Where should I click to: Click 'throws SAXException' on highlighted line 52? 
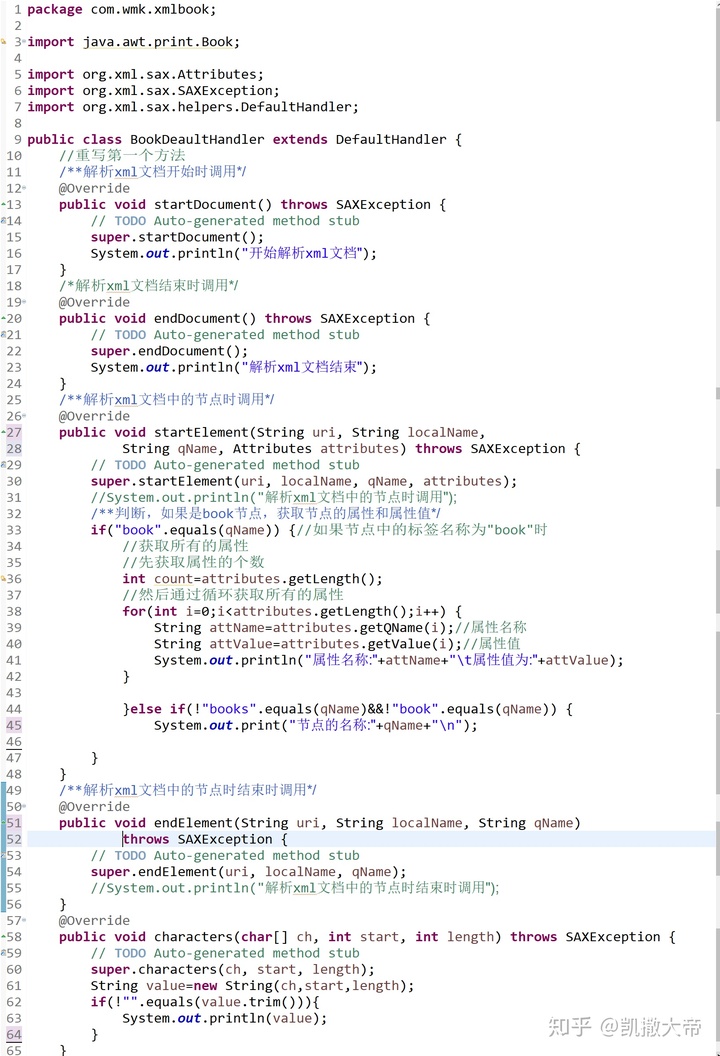[x=197, y=839]
